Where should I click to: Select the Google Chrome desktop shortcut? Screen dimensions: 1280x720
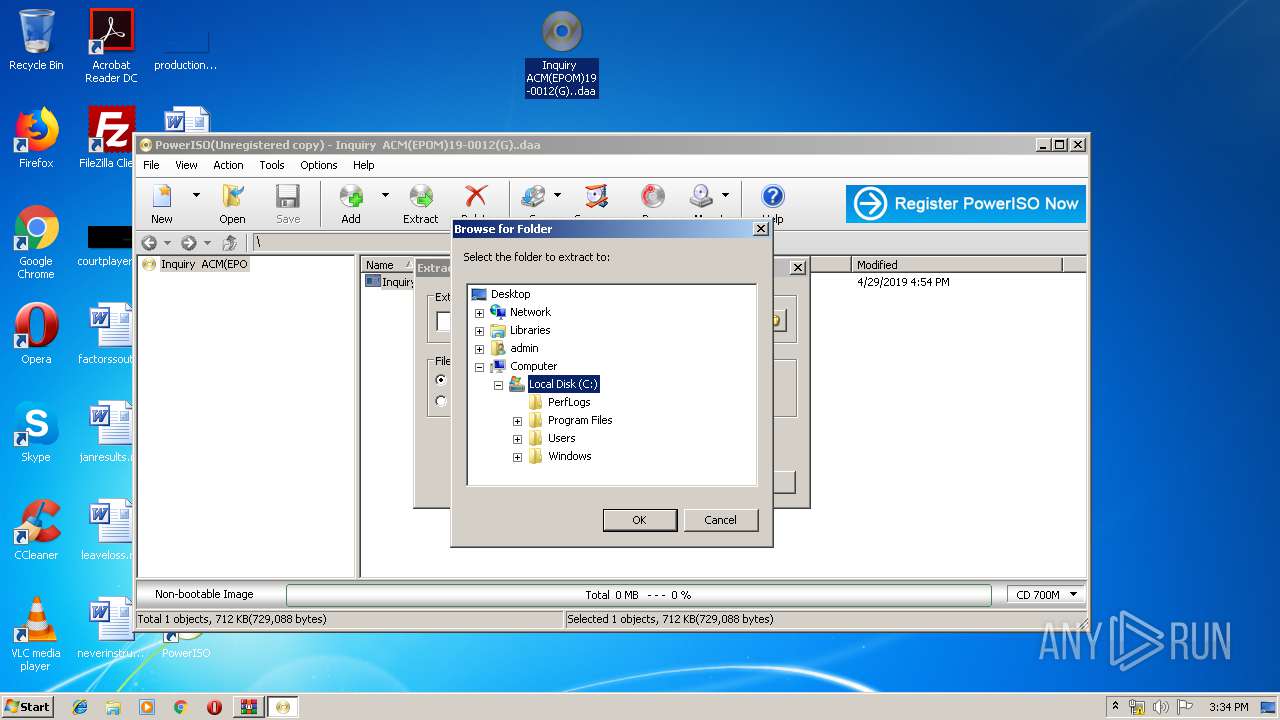pyautogui.click(x=36, y=242)
